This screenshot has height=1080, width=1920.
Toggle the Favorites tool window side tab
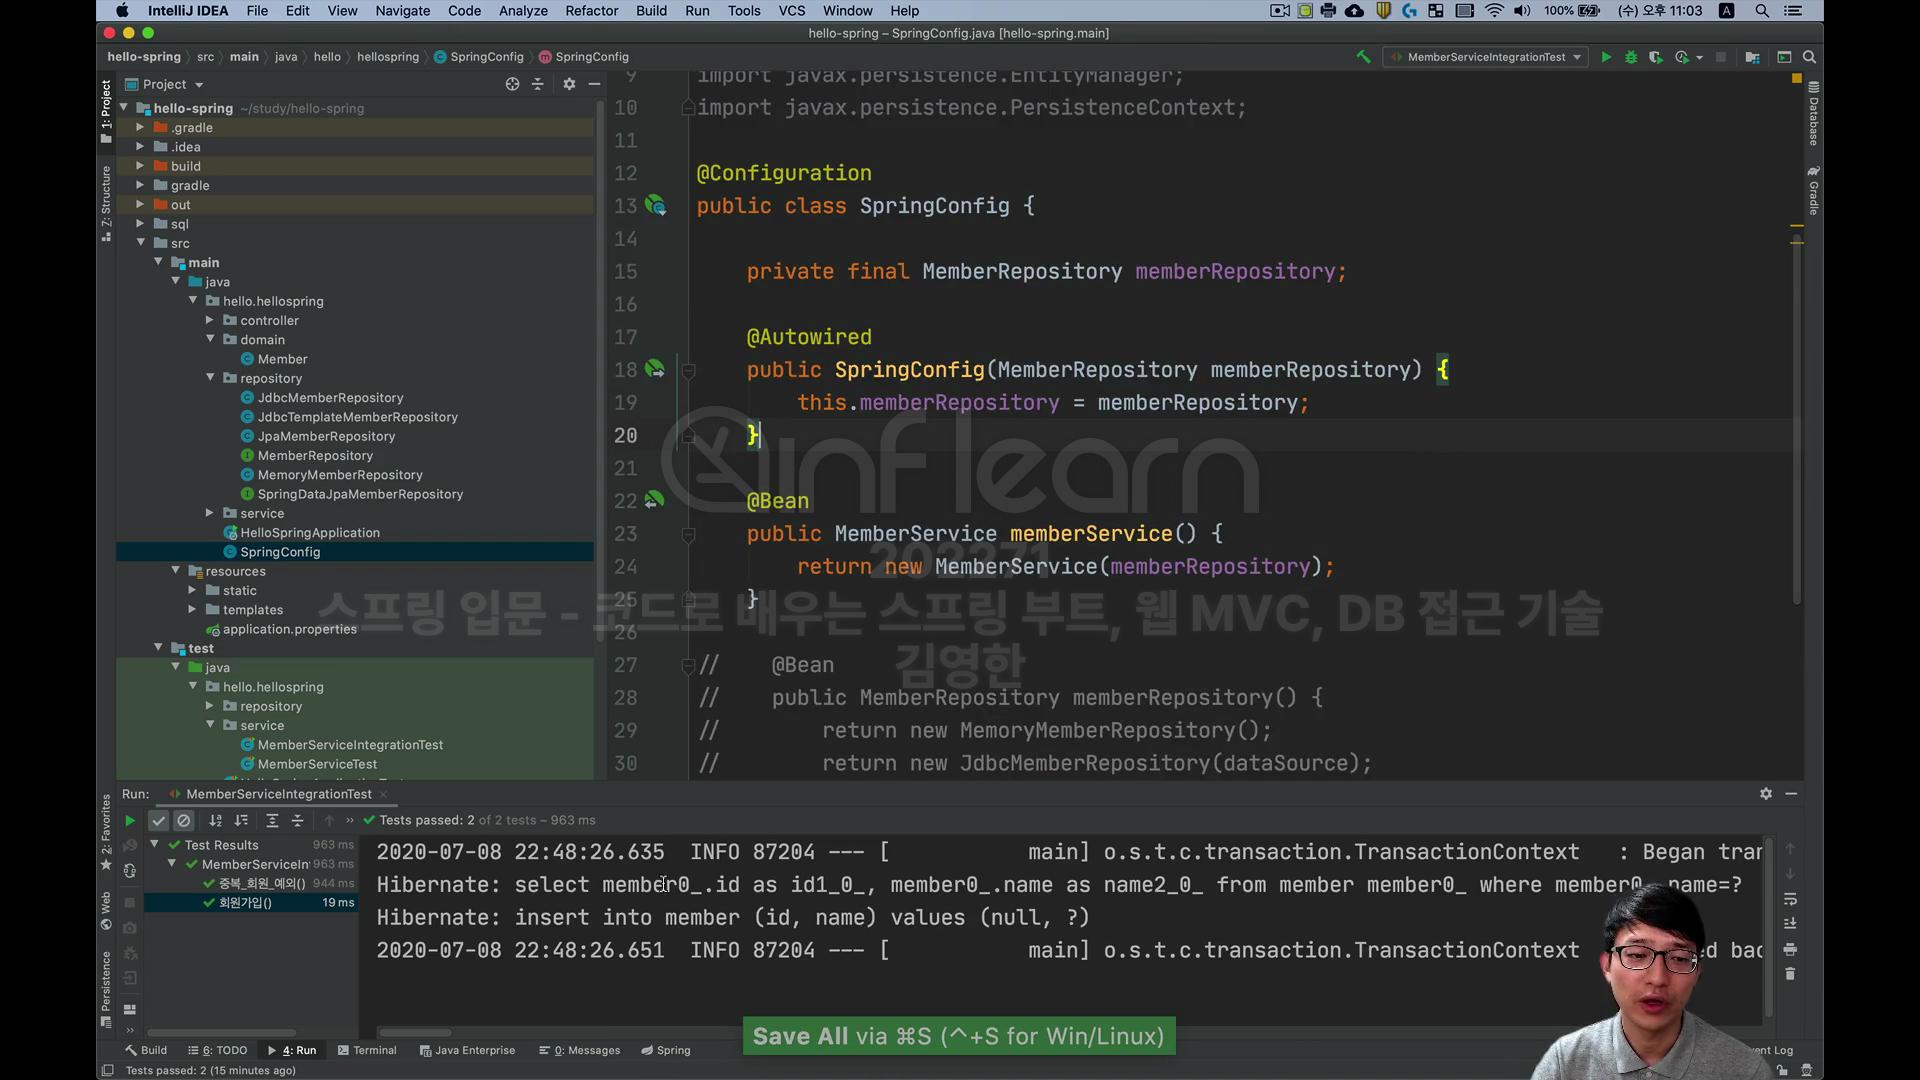pyautogui.click(x=106, y=832)
